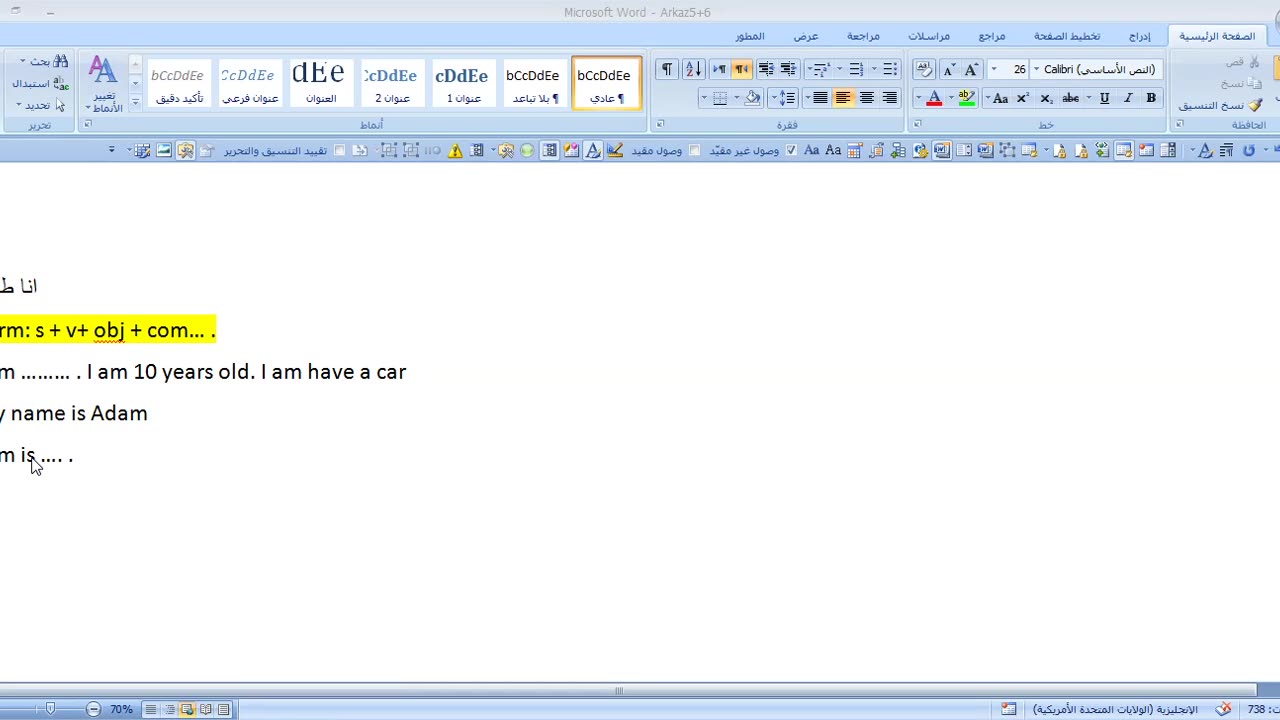Image resolution: width=1280 pixels, height=720 pixels.
Task: Toggle show paragraph marks ¶
Action: tap(667, 69)
